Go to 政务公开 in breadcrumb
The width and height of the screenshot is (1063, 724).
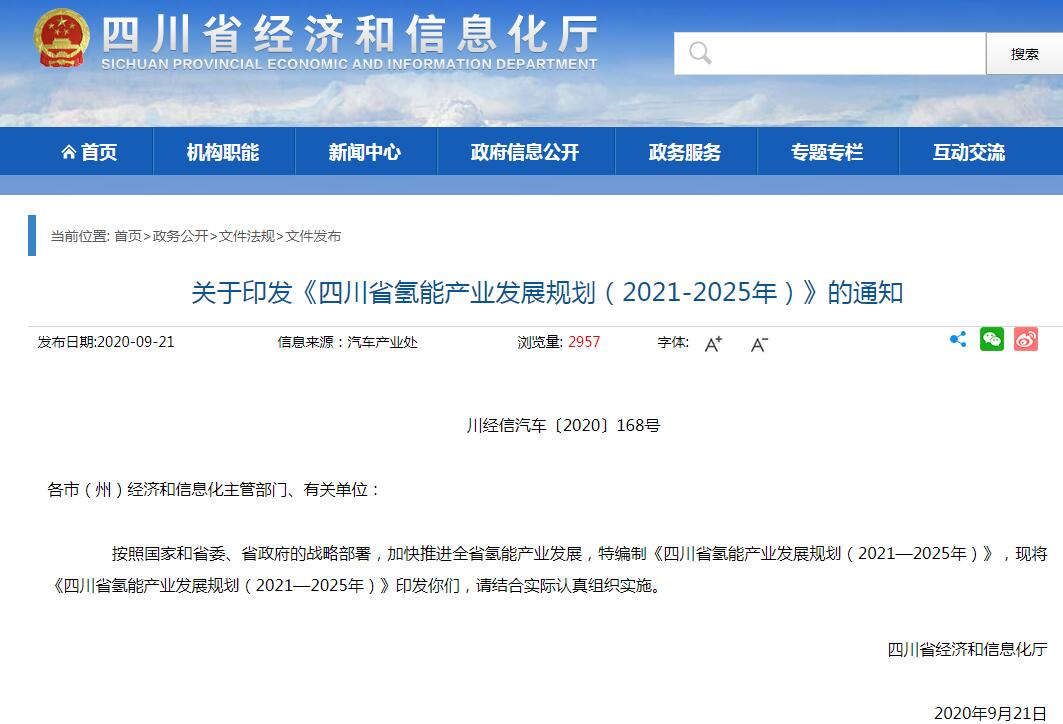(x=180, y=236)
